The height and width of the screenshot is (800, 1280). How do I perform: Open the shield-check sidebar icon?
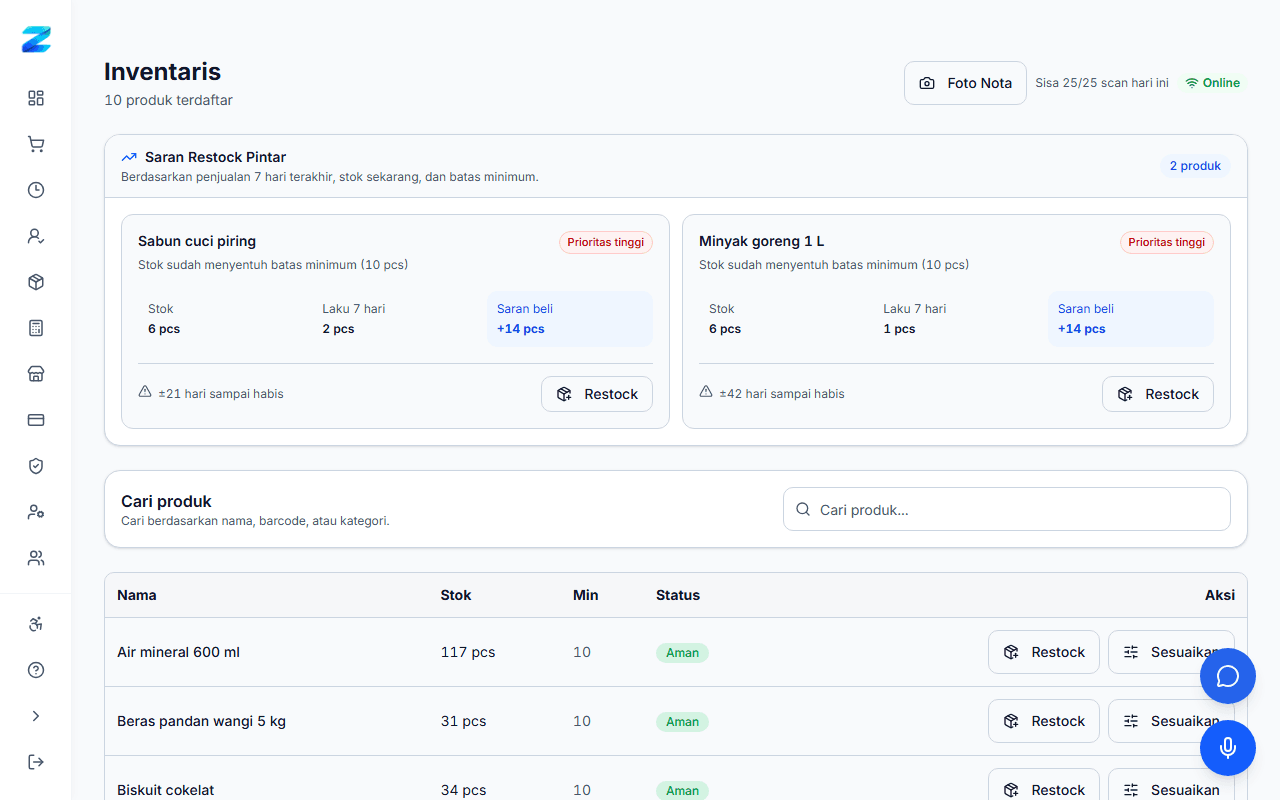(x=36, y=466)
